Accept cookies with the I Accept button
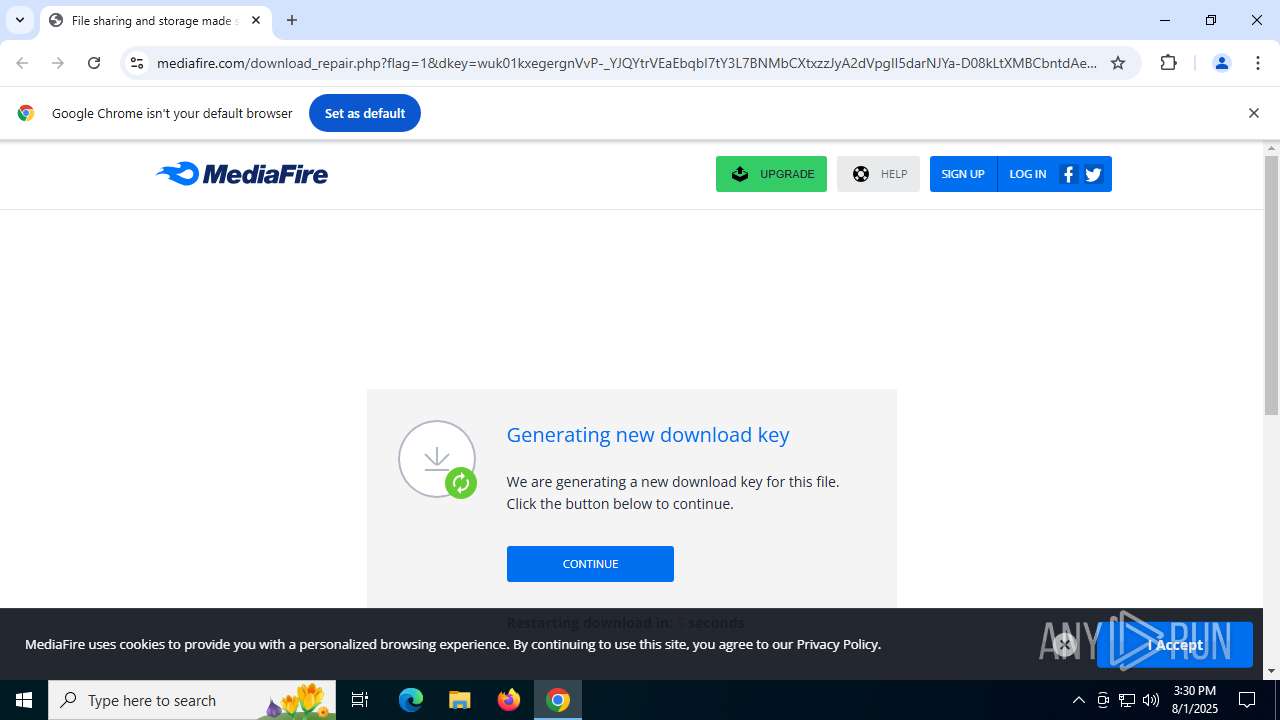The image size is (1280, 720). tap(1175, 645)
